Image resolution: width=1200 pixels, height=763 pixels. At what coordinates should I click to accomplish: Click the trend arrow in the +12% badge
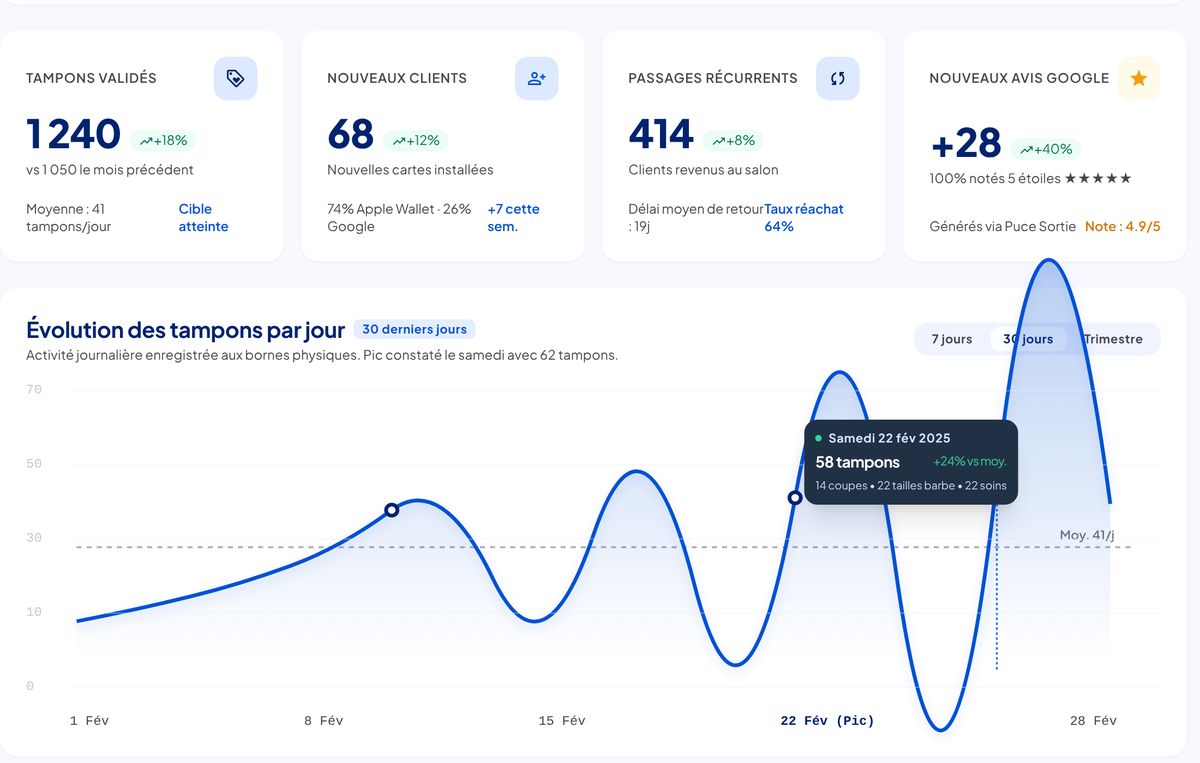coord(399,141)
